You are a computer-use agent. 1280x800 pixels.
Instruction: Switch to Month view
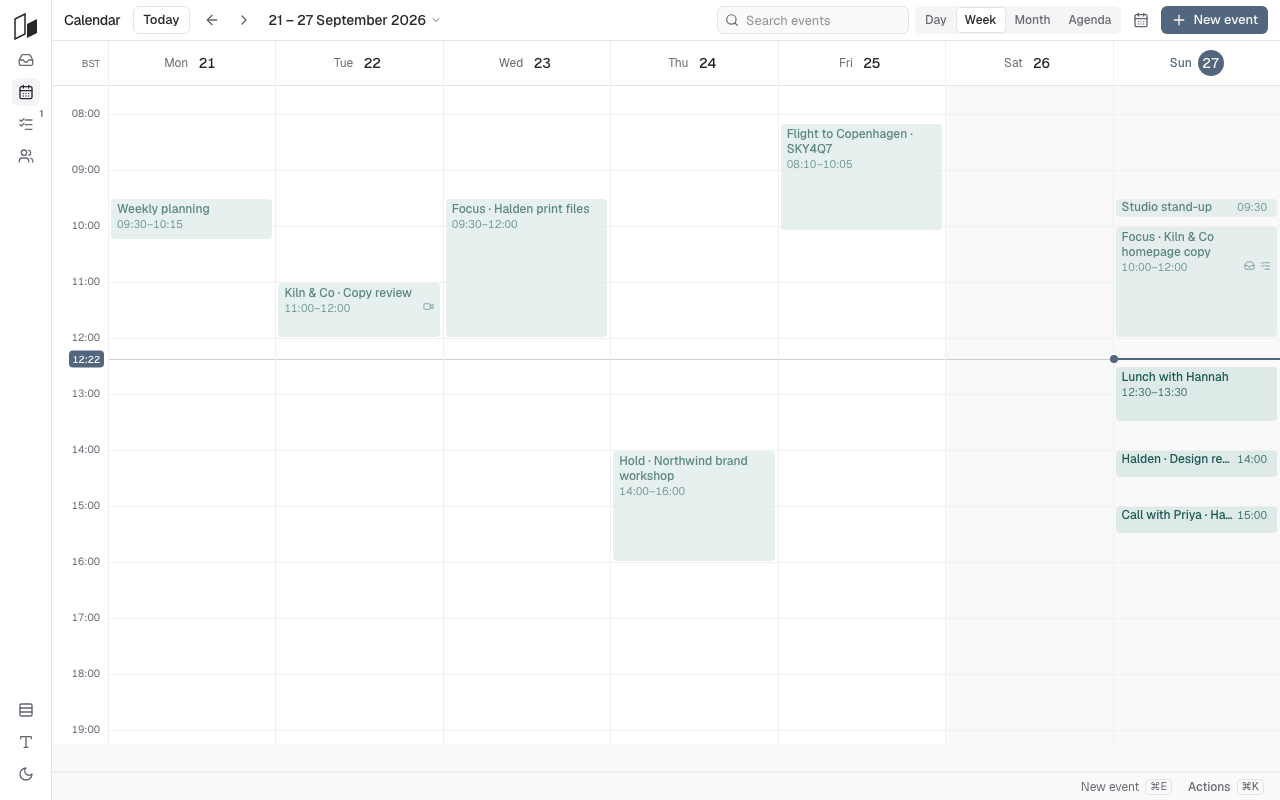[1032, 20]
